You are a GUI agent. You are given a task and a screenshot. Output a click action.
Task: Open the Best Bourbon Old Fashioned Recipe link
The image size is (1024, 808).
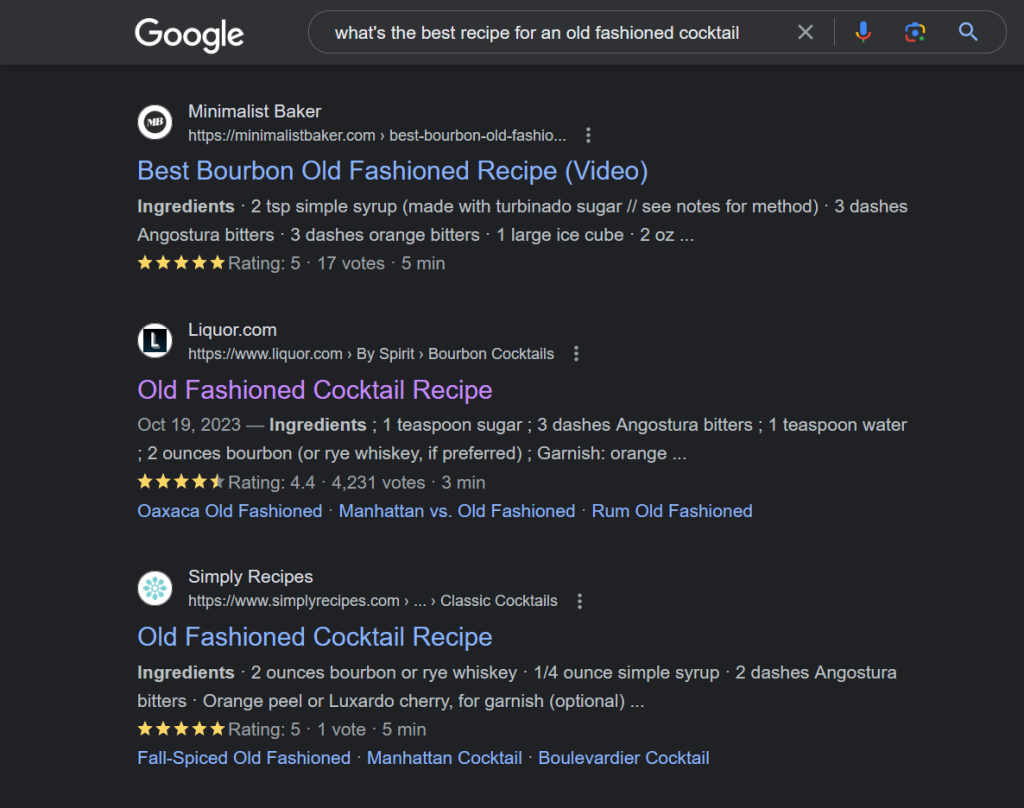pos(391,171)
